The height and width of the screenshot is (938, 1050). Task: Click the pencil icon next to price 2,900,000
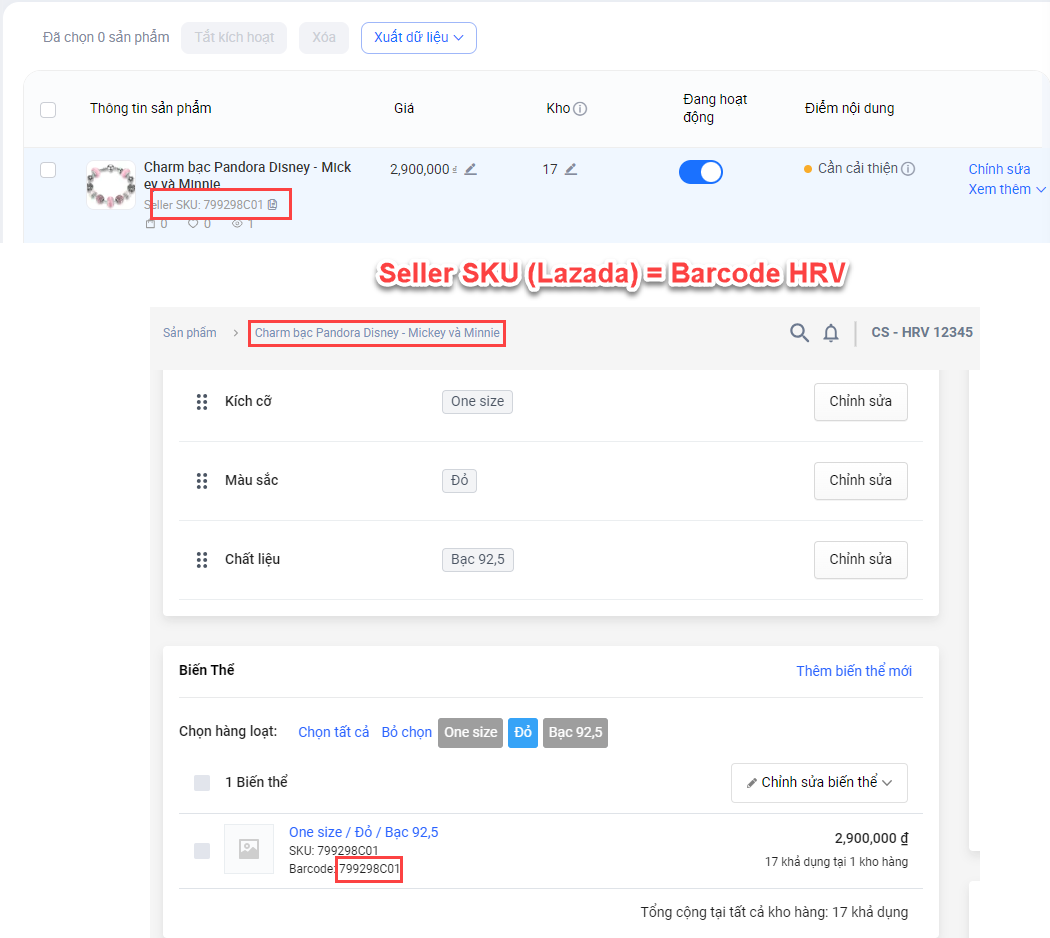pyautogui.click(x=470, y=170)
